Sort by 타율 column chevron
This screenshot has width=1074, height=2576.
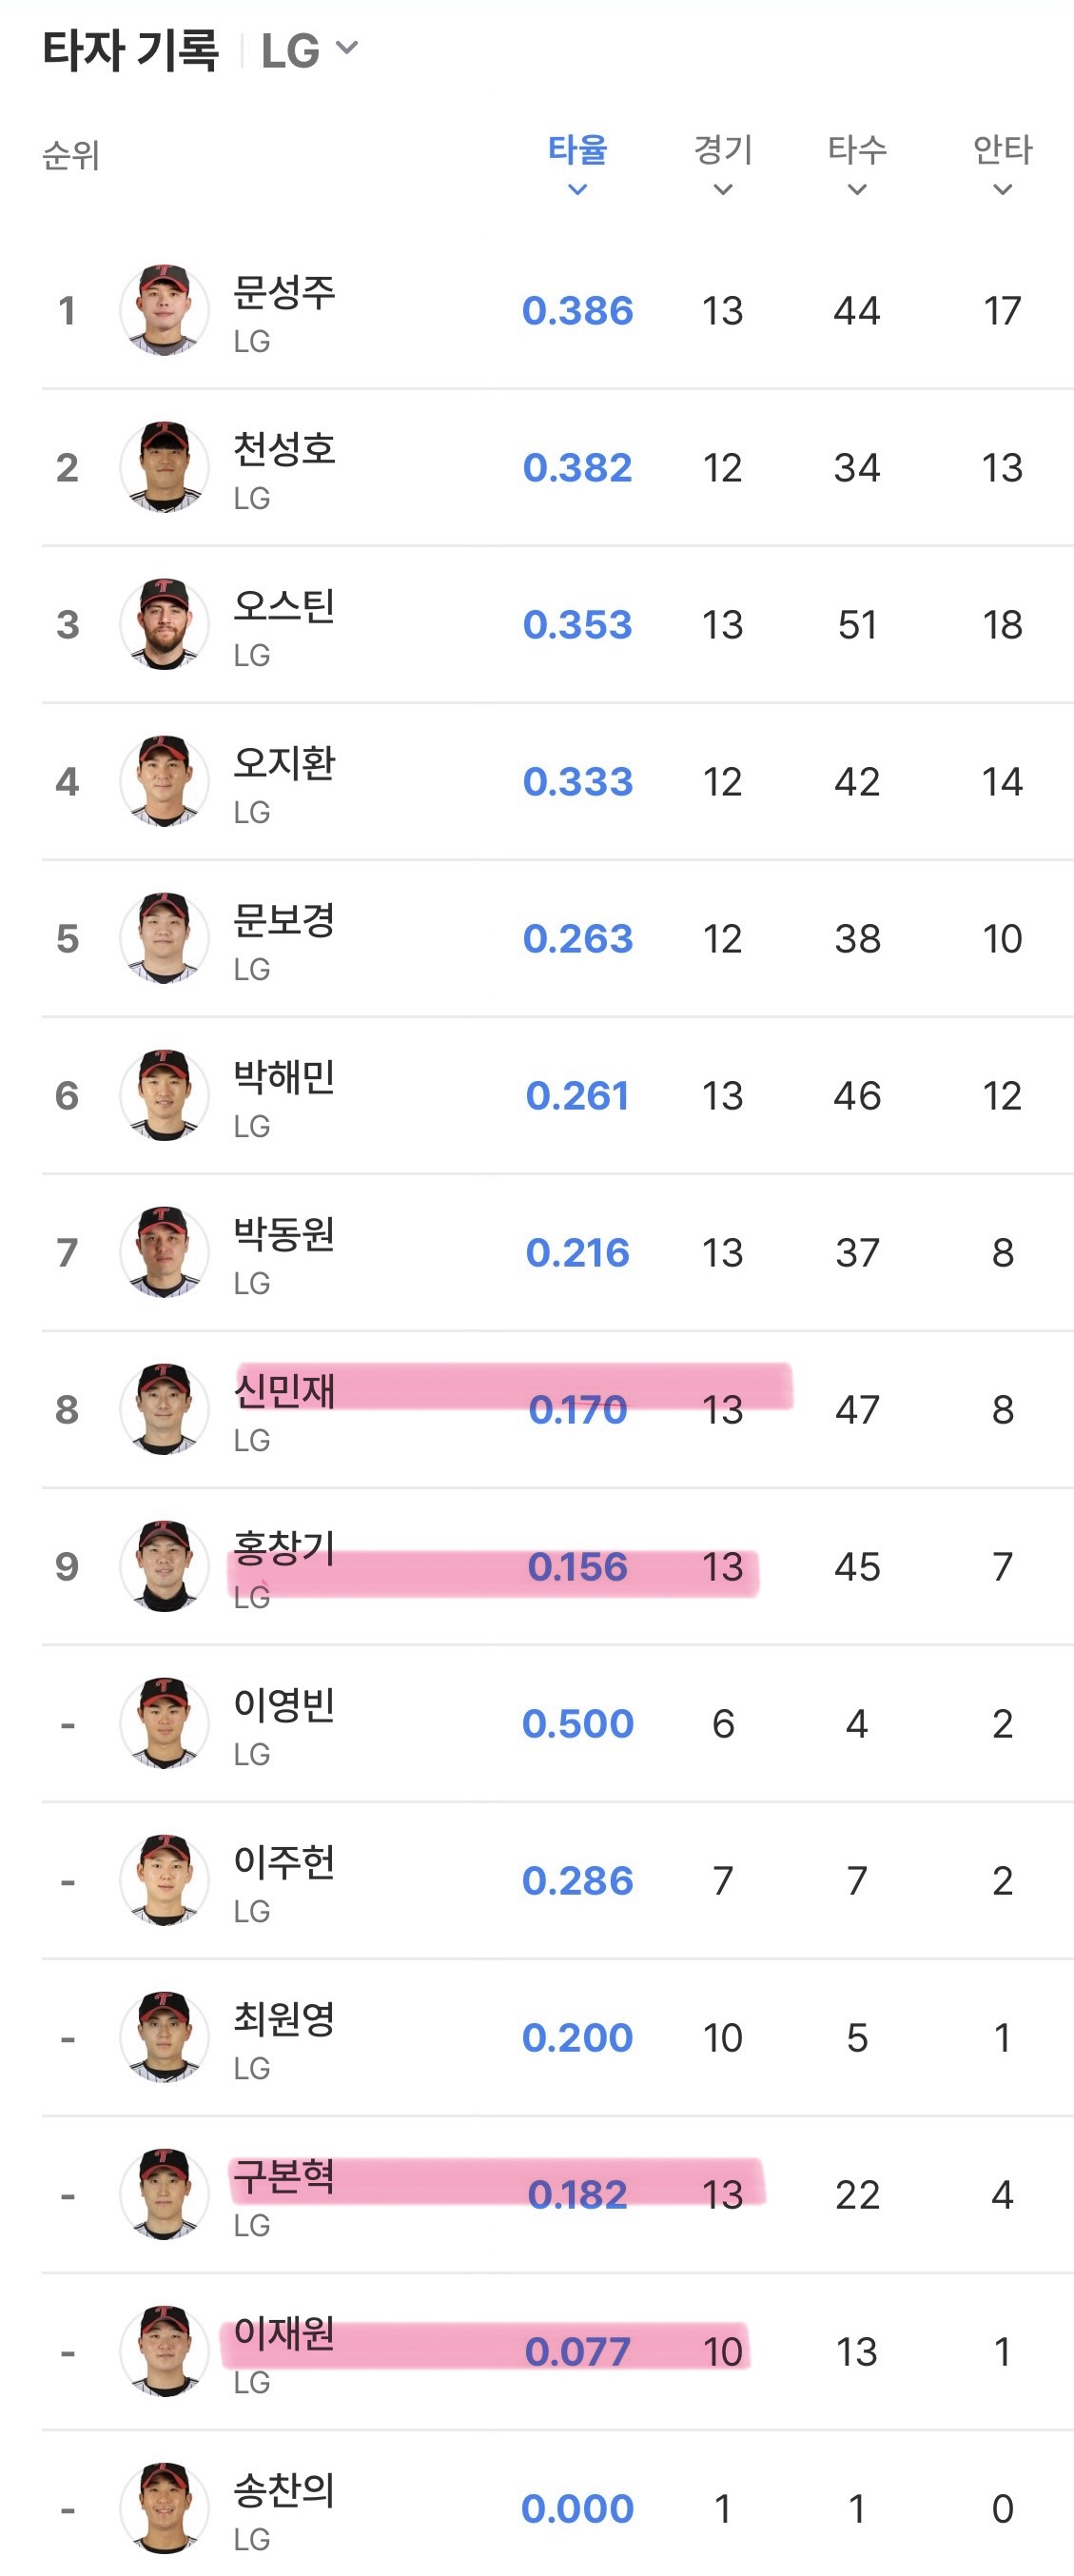577,189
